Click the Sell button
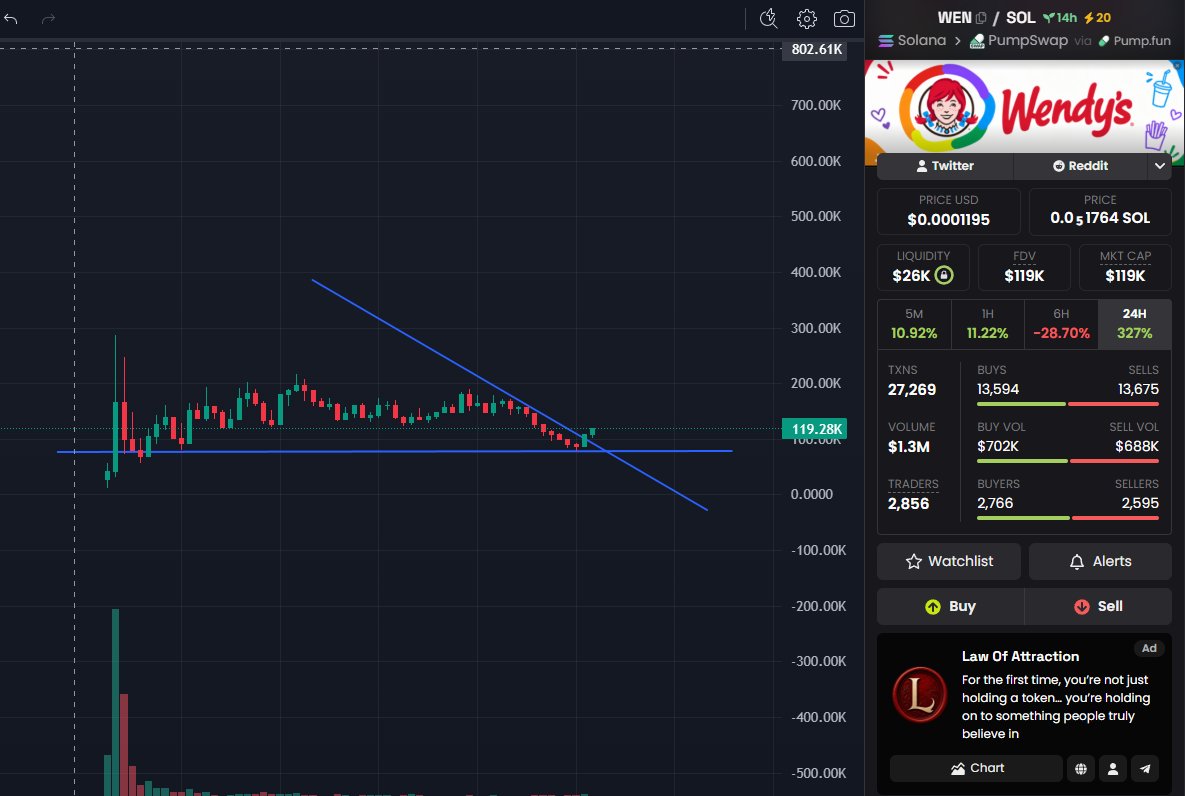The height and width of the screenshot is (796, 1185). [x=1098, y=606]
